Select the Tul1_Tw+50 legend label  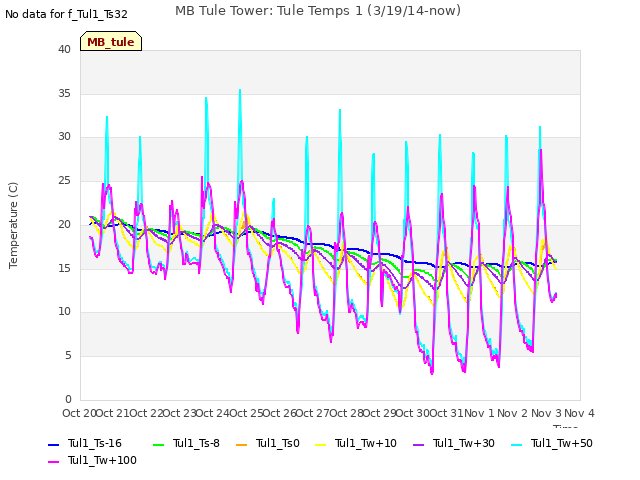[x=562, y=443]
